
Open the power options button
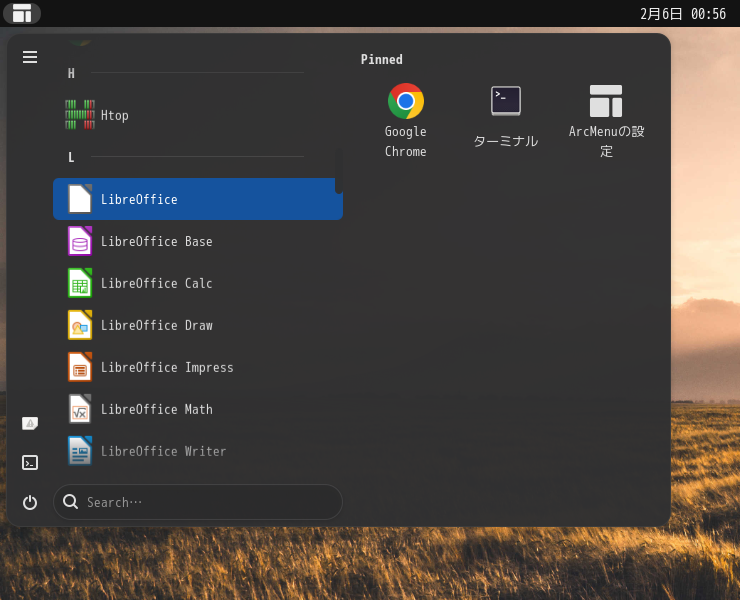[x=30, y=502]
